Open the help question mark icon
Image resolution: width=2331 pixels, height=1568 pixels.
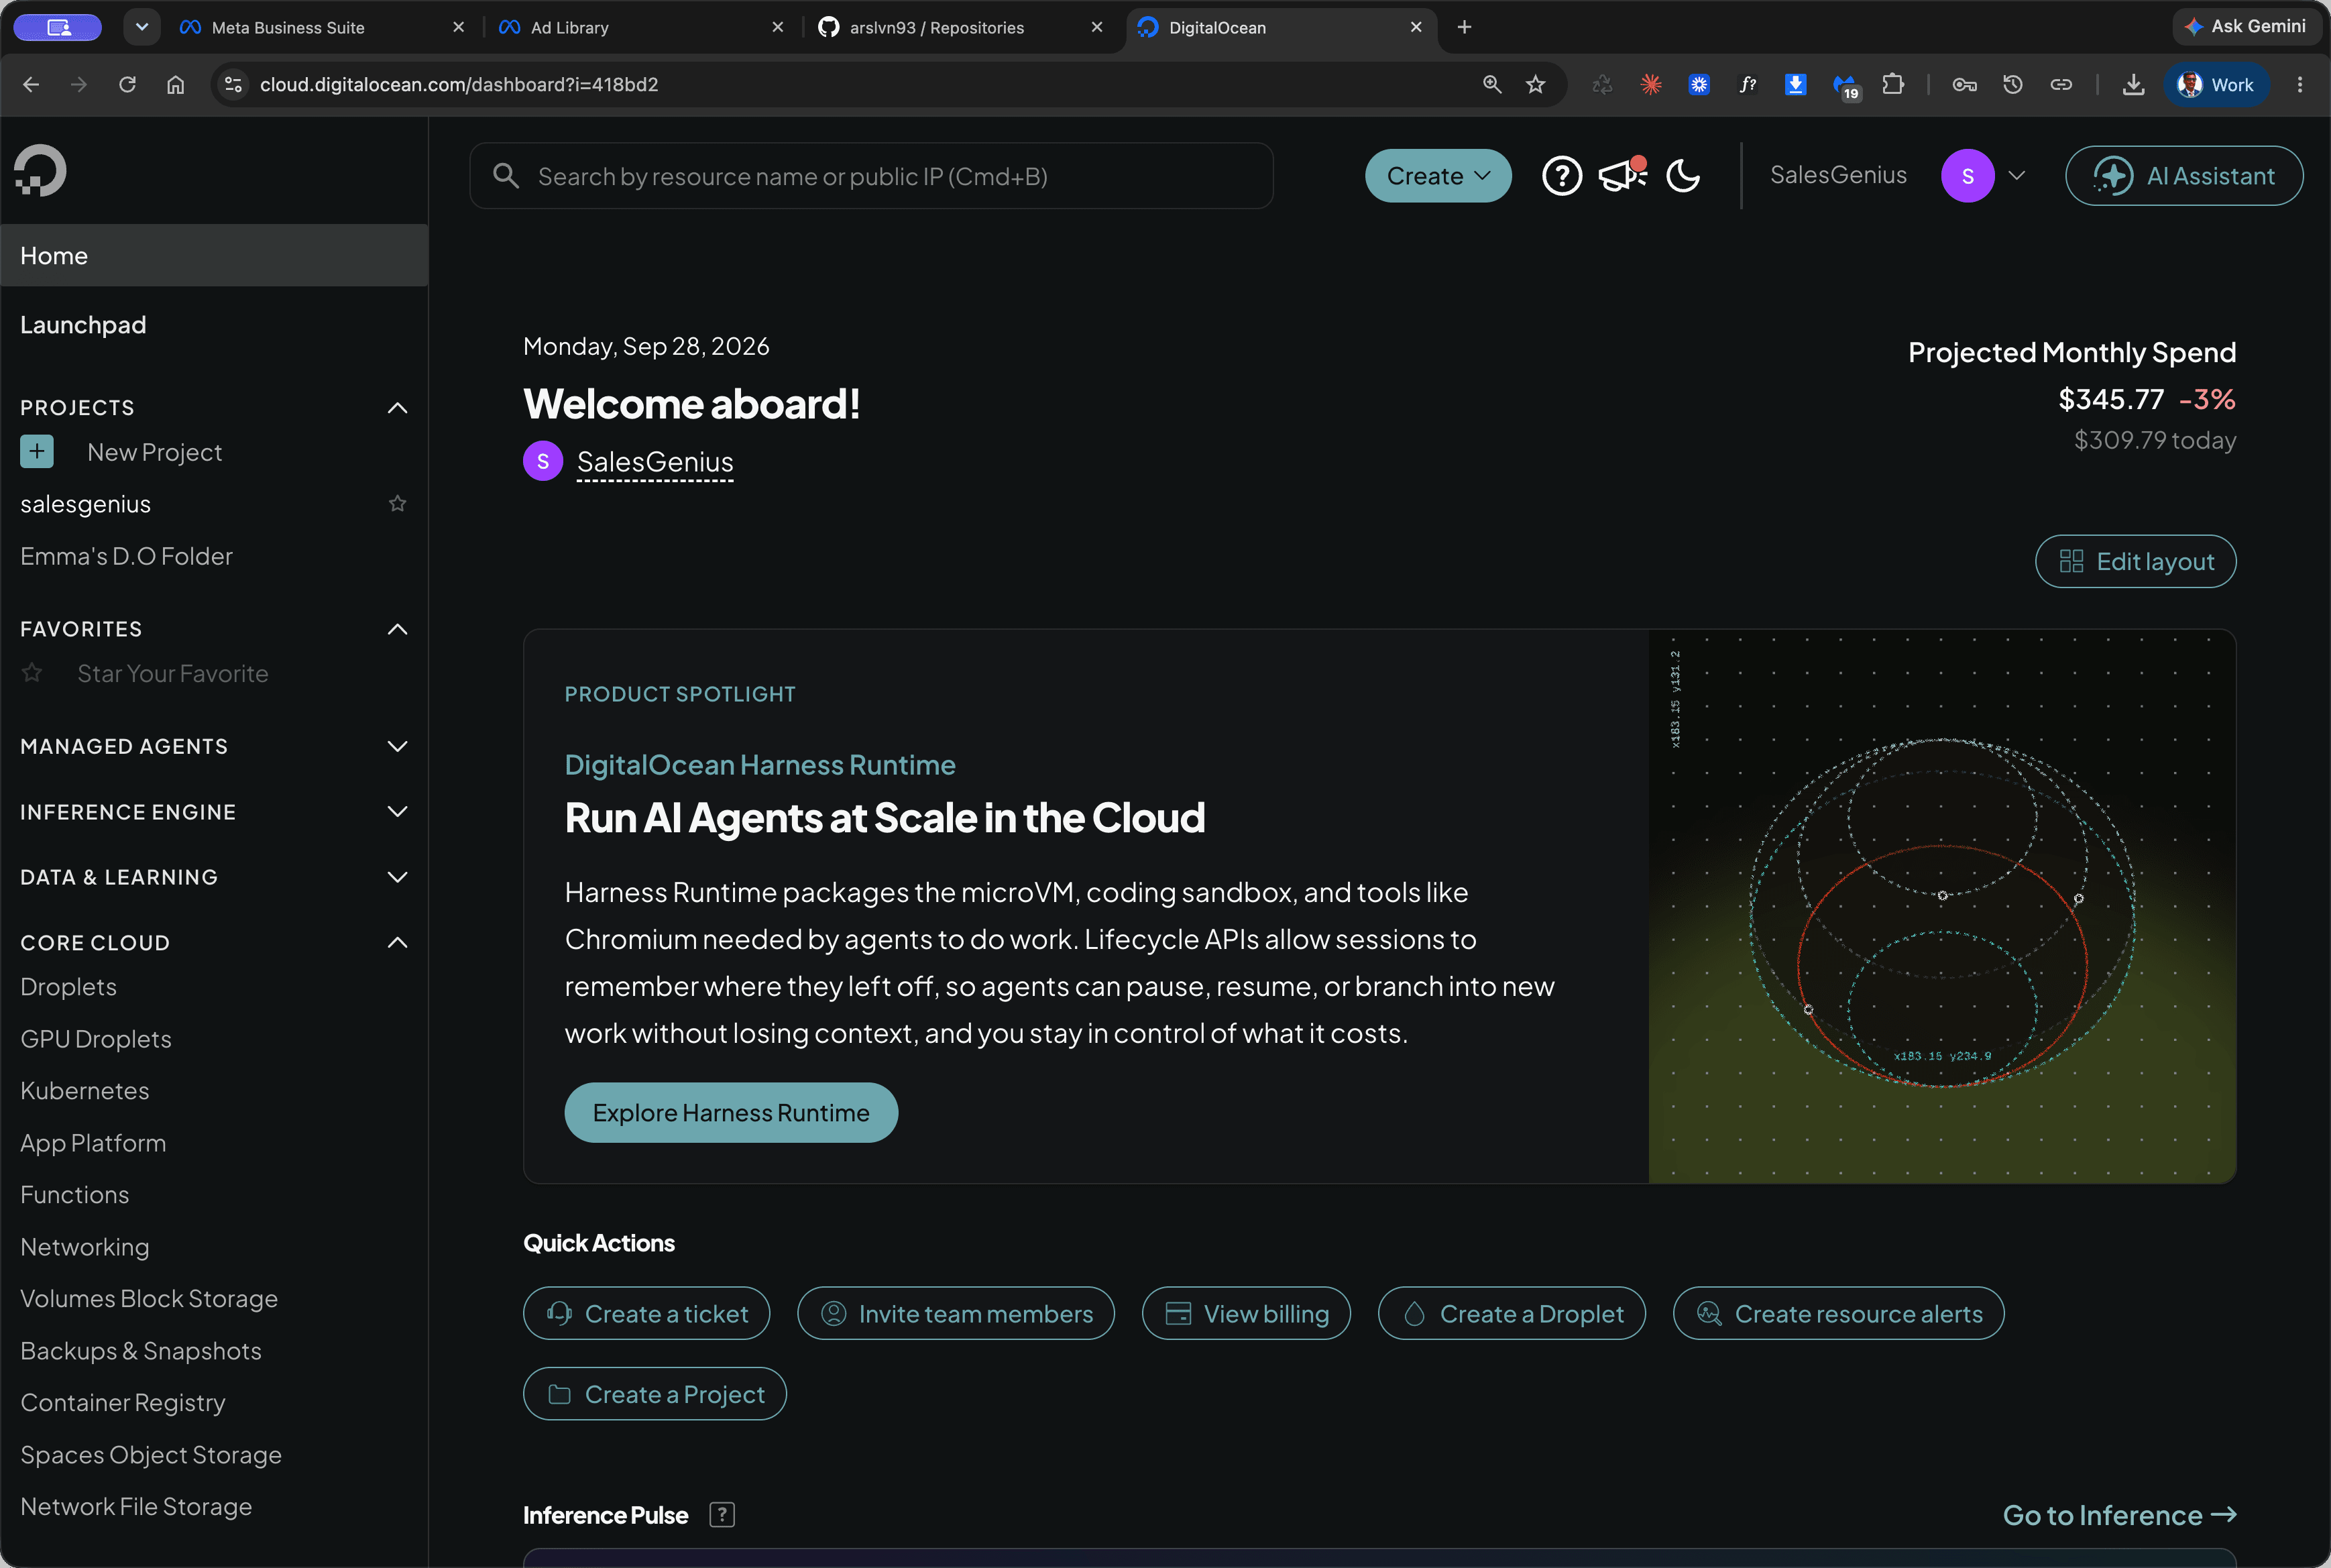click(1561, 176)
